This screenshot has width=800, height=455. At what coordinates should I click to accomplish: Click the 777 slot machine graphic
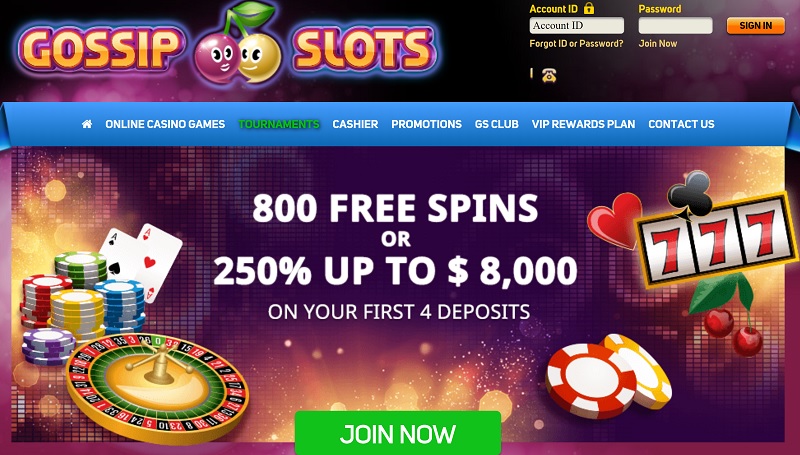coord(718,238)
